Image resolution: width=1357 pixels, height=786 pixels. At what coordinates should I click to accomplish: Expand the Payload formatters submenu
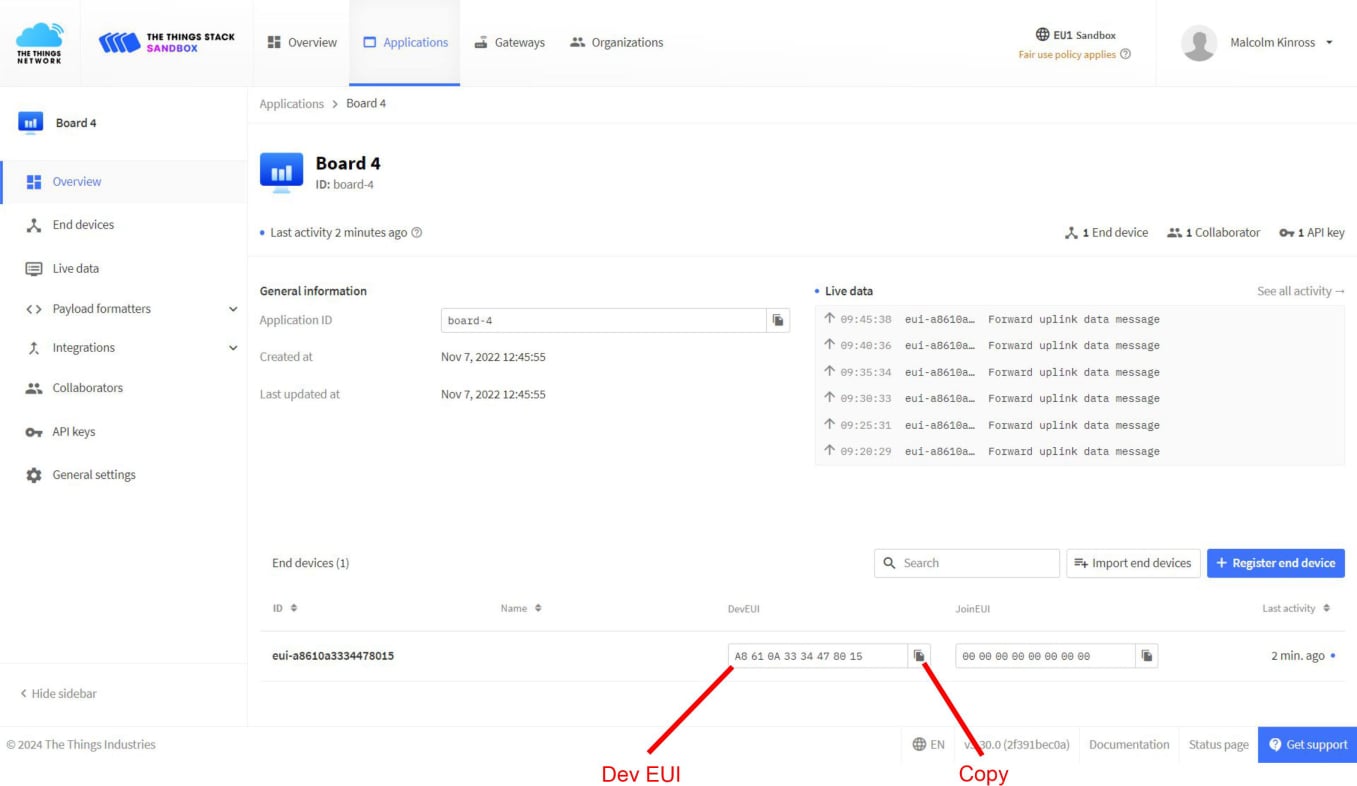pos(233,309)
